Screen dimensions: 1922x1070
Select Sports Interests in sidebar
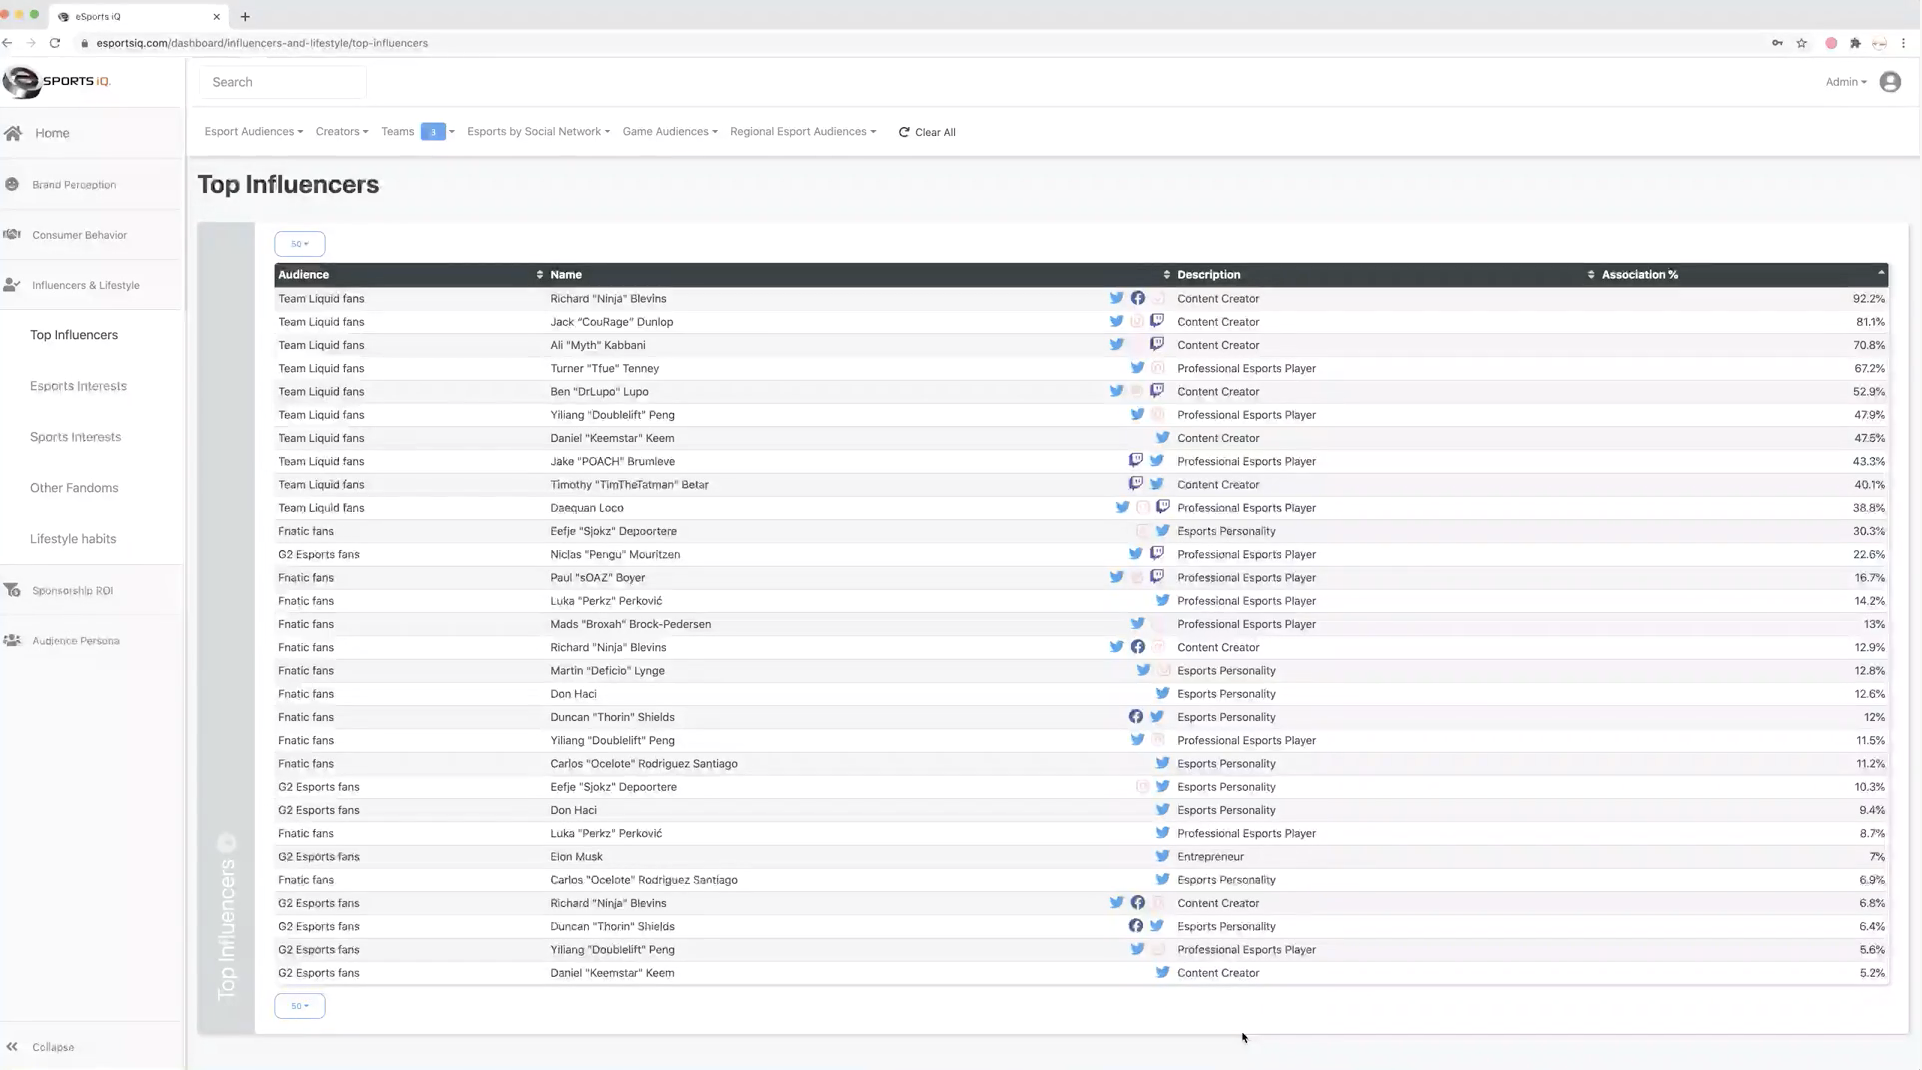[x=75, y=437]
